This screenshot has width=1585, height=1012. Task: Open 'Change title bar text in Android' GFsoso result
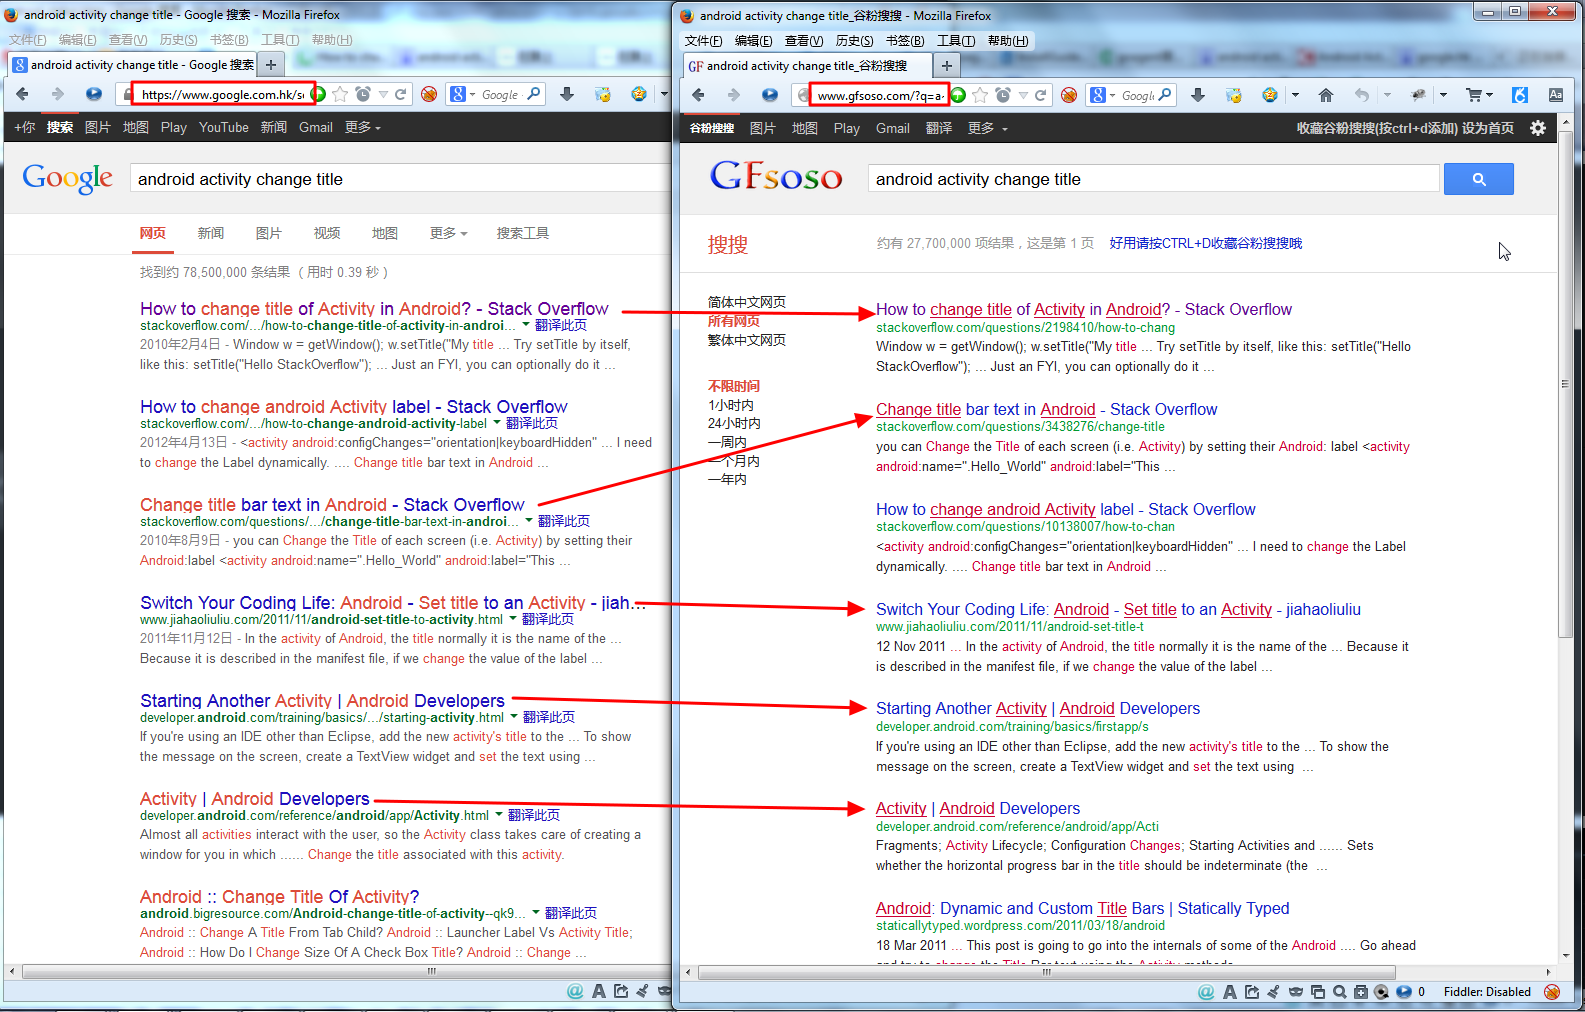(x=1046, y=409)
